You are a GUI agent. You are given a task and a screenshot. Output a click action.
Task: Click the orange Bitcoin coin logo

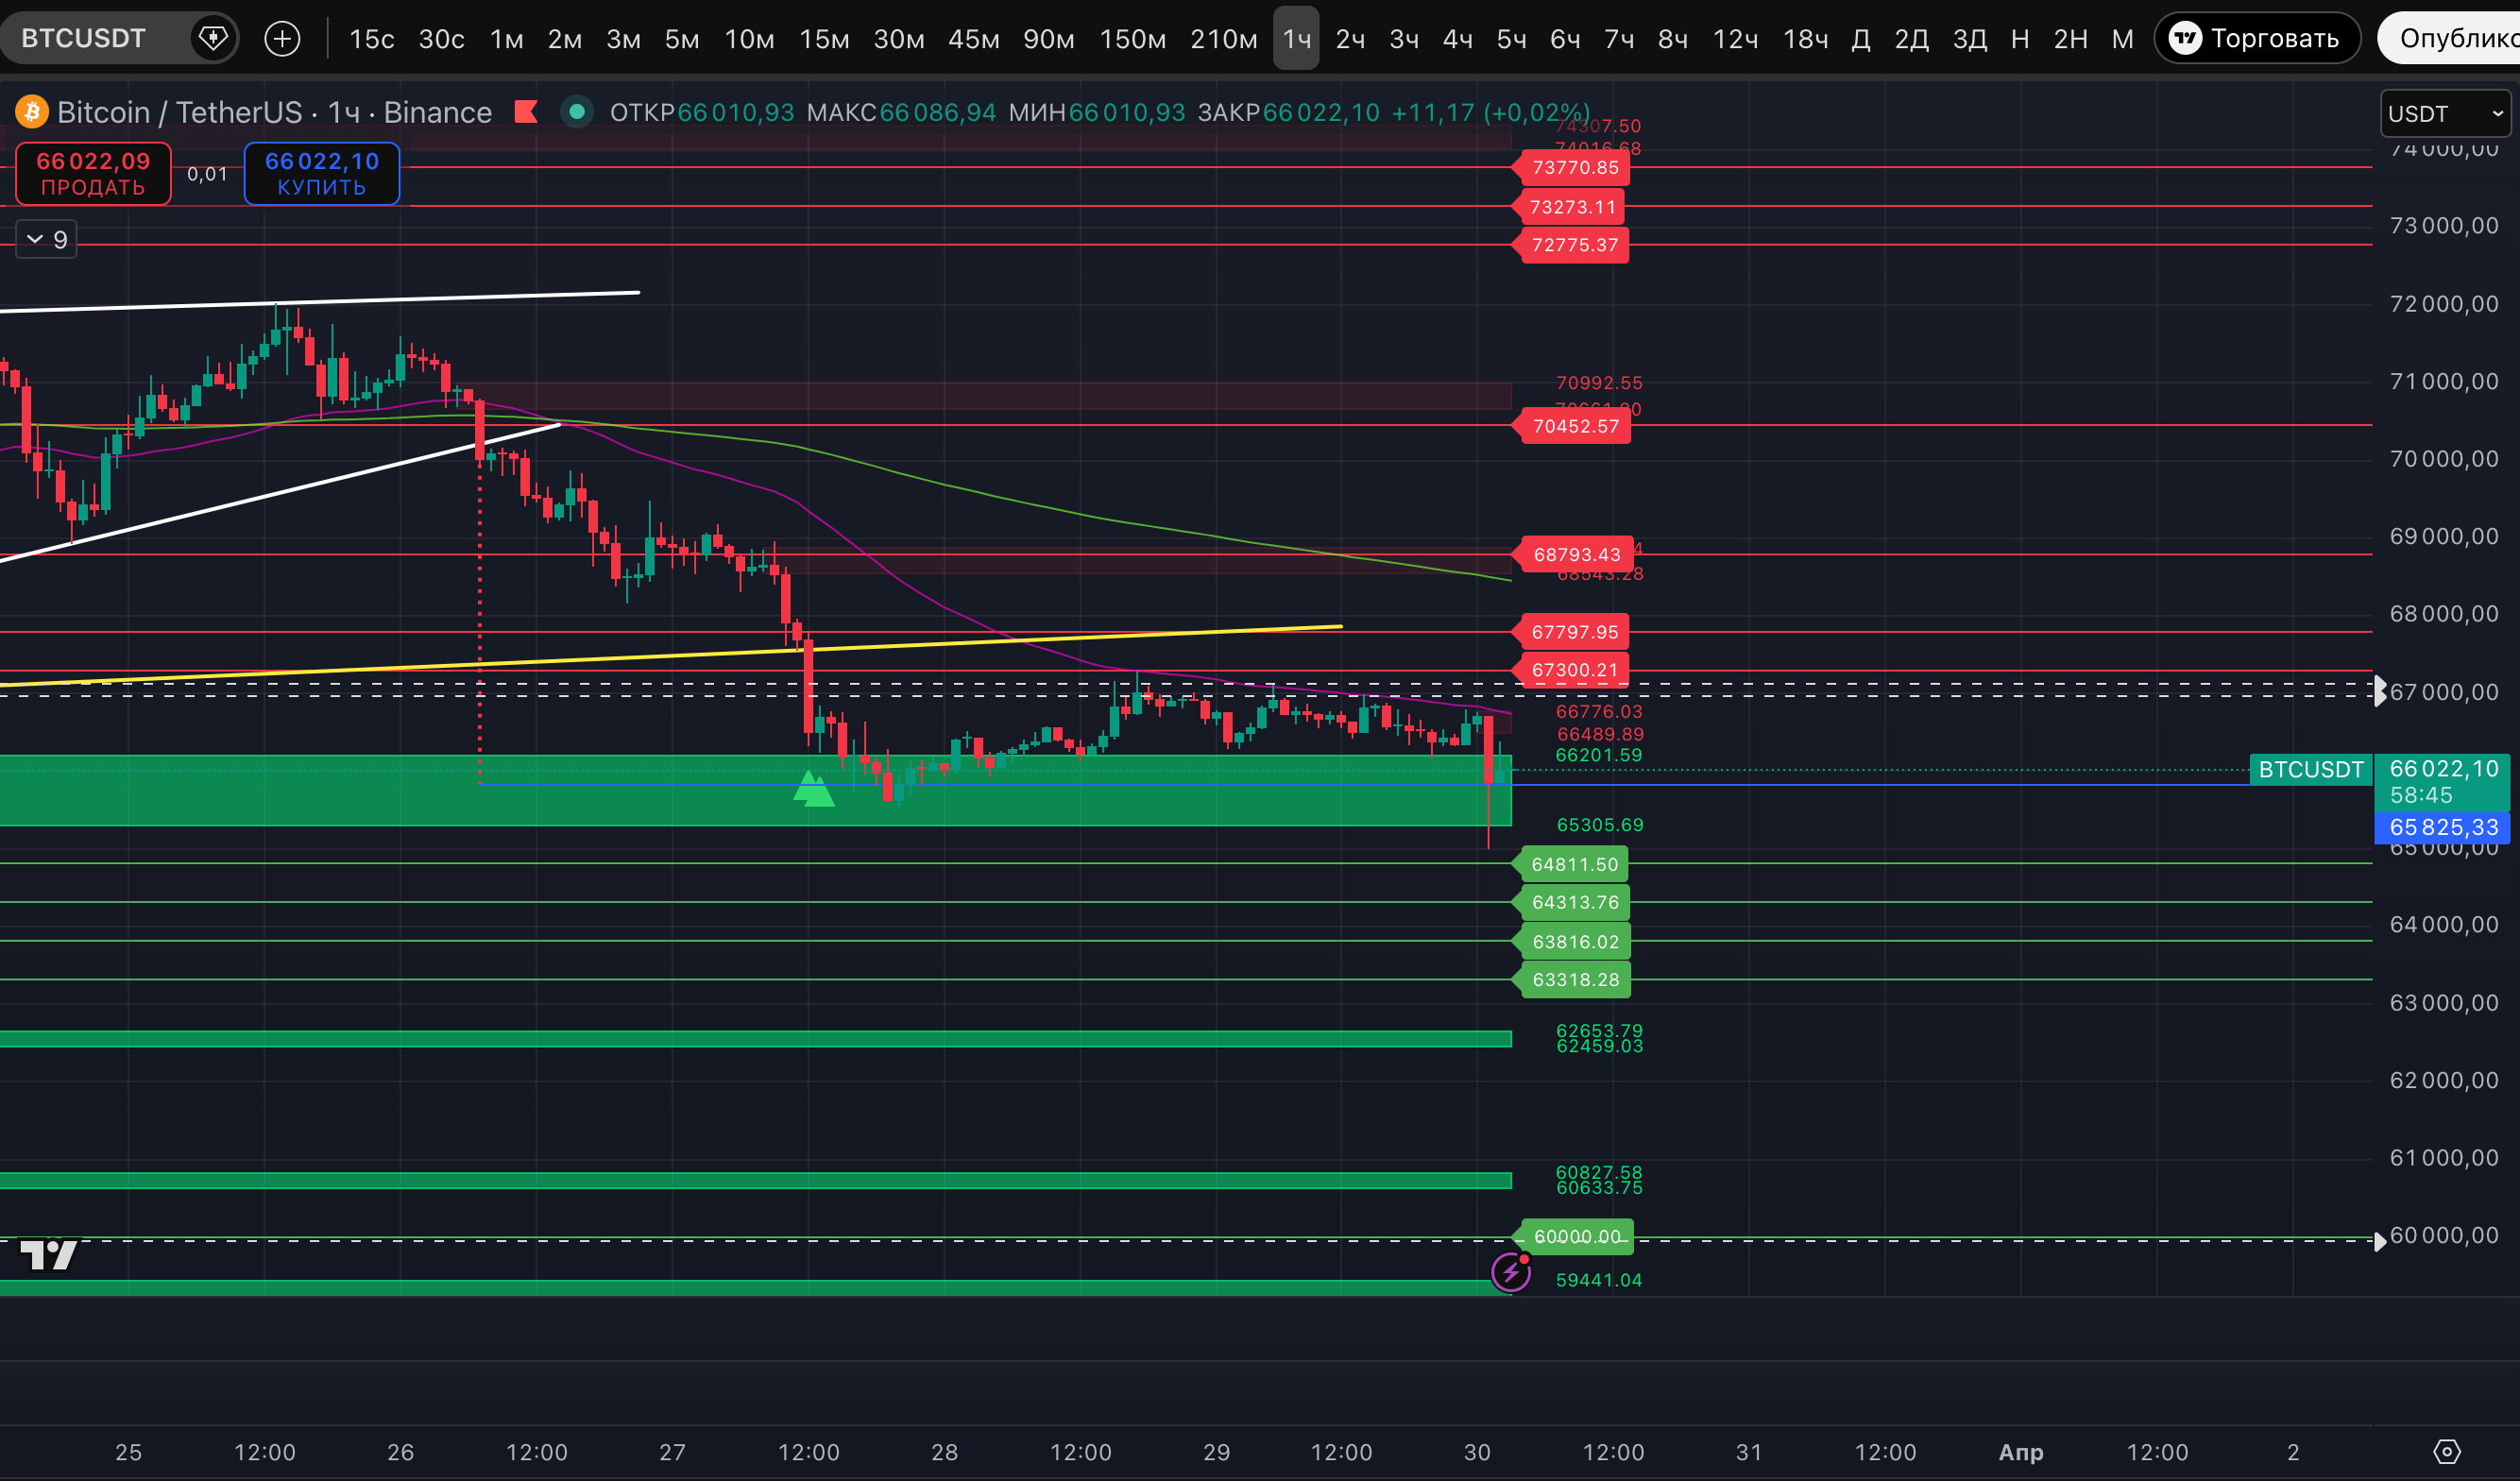tap(32, 112)
